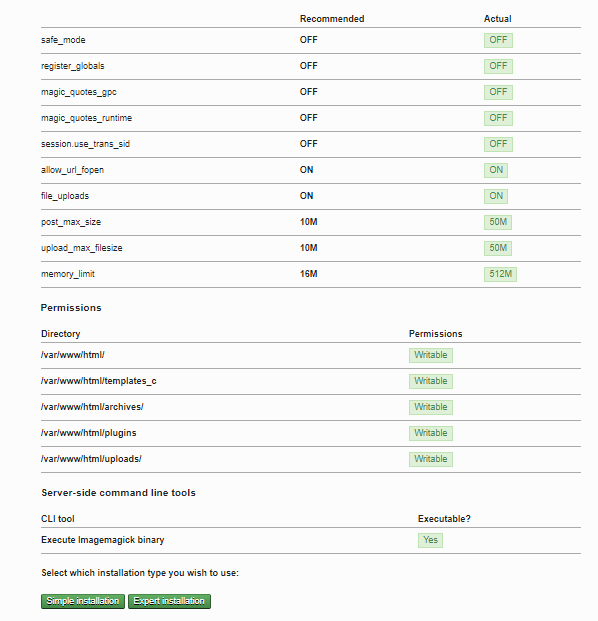Image resolution: width=598 pixels, height=621 pixels.
Task: Click the ON badge for allow_url_fopen
Action: [496, 170]
